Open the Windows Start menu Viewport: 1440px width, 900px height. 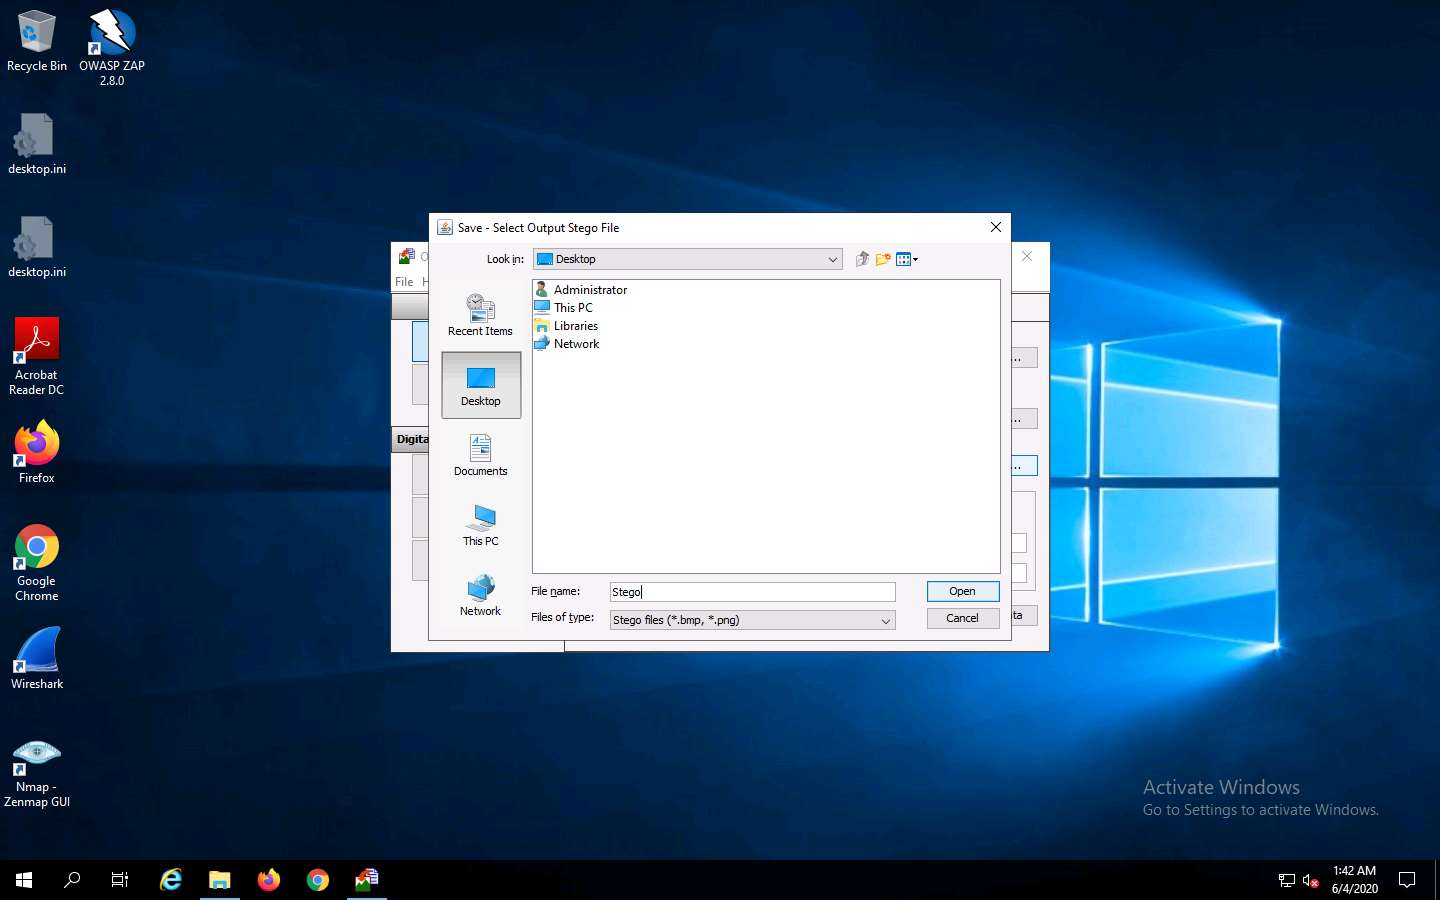(x=24, y=880)
